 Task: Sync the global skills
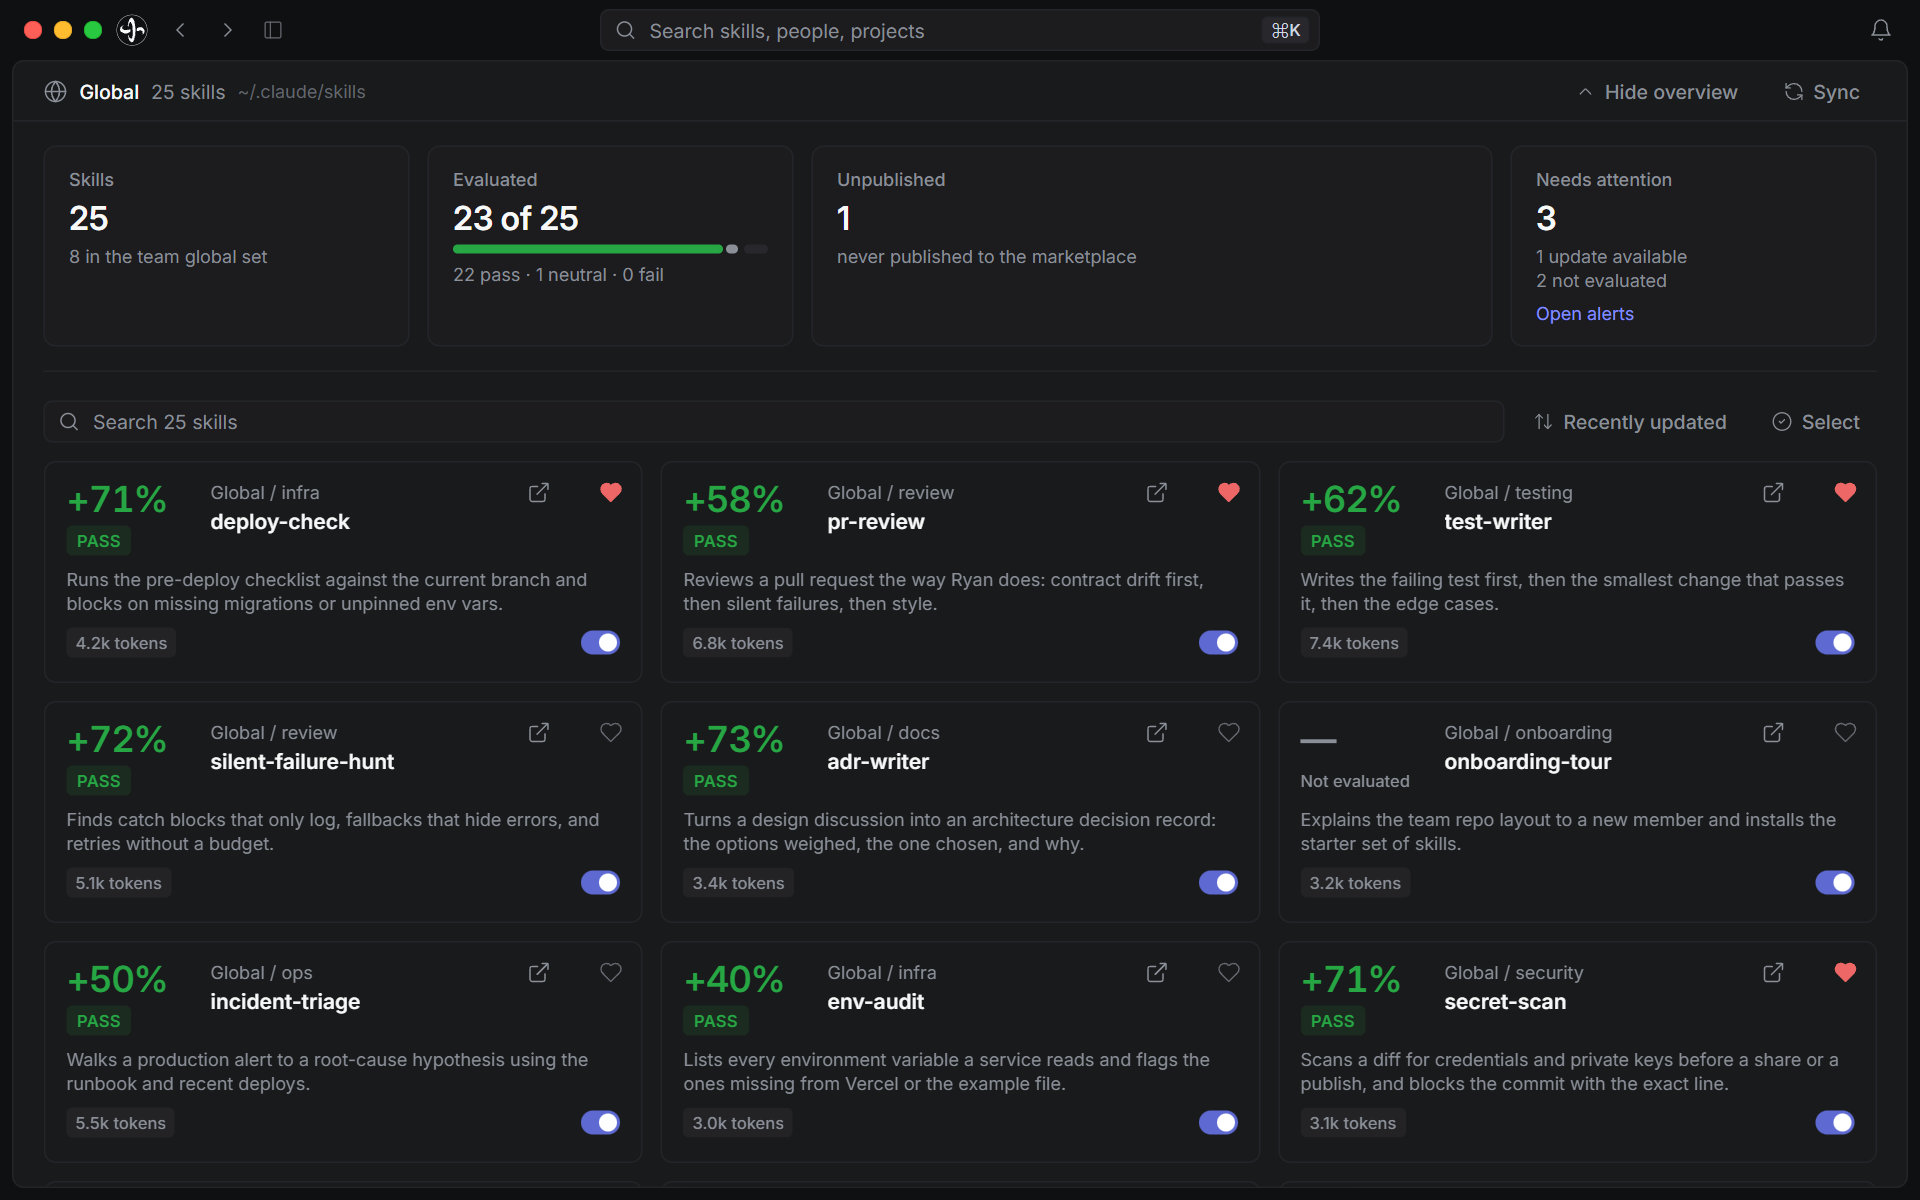[x=1822, y=92]
